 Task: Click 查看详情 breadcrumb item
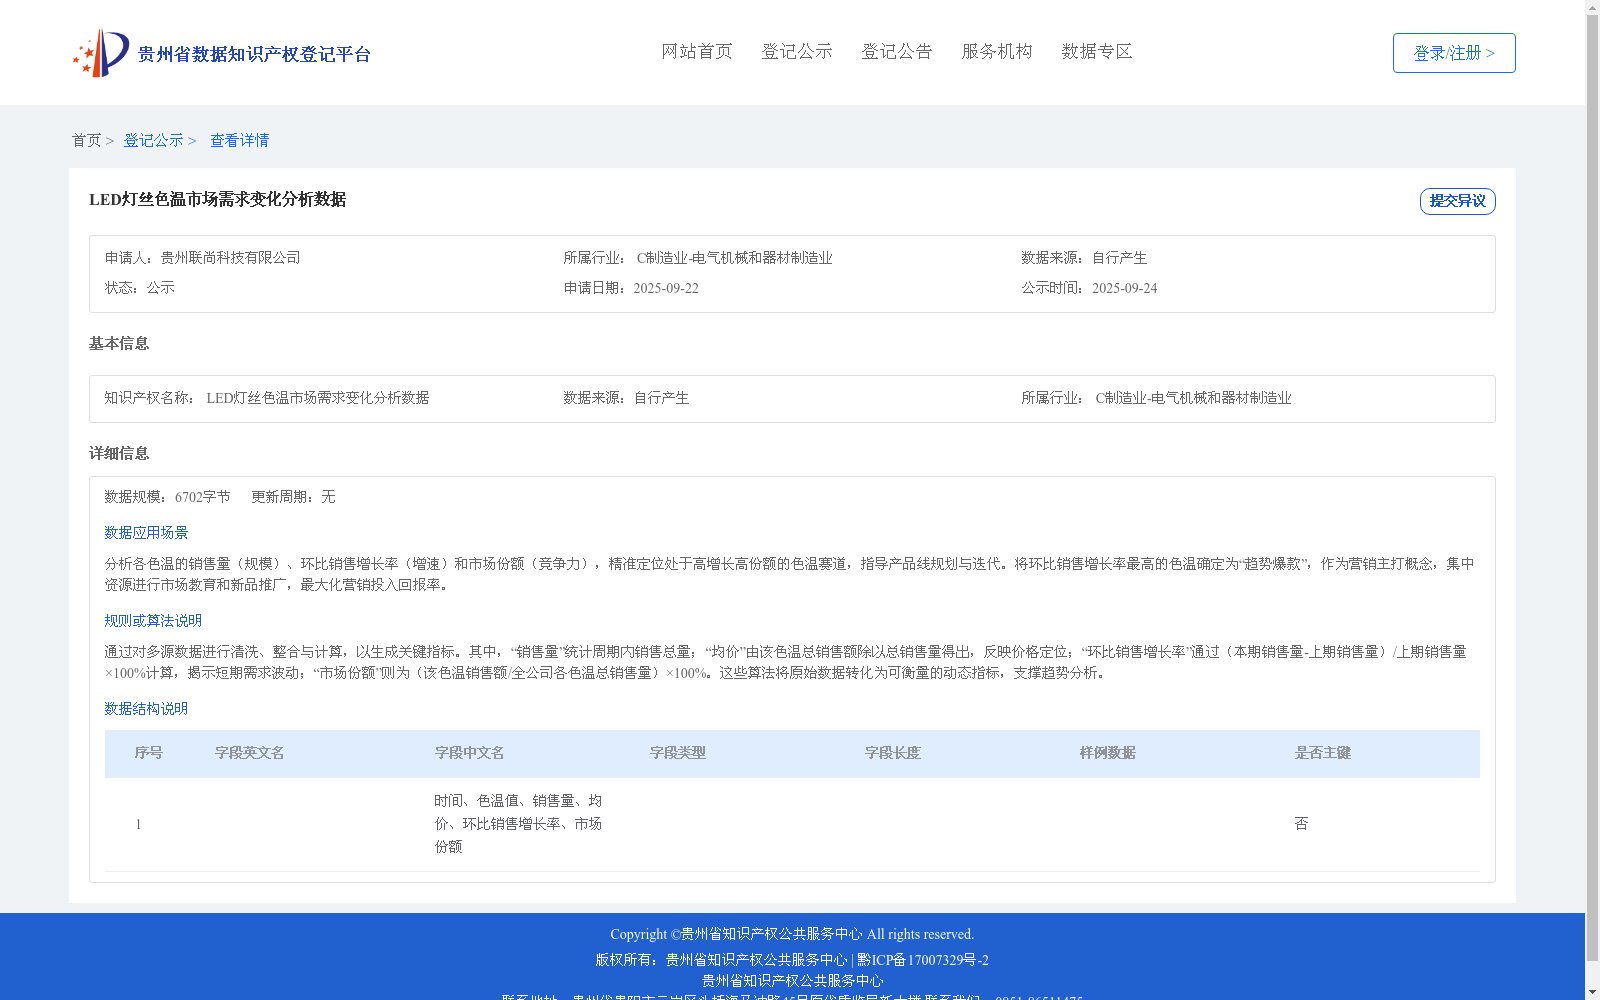[239, 140]
